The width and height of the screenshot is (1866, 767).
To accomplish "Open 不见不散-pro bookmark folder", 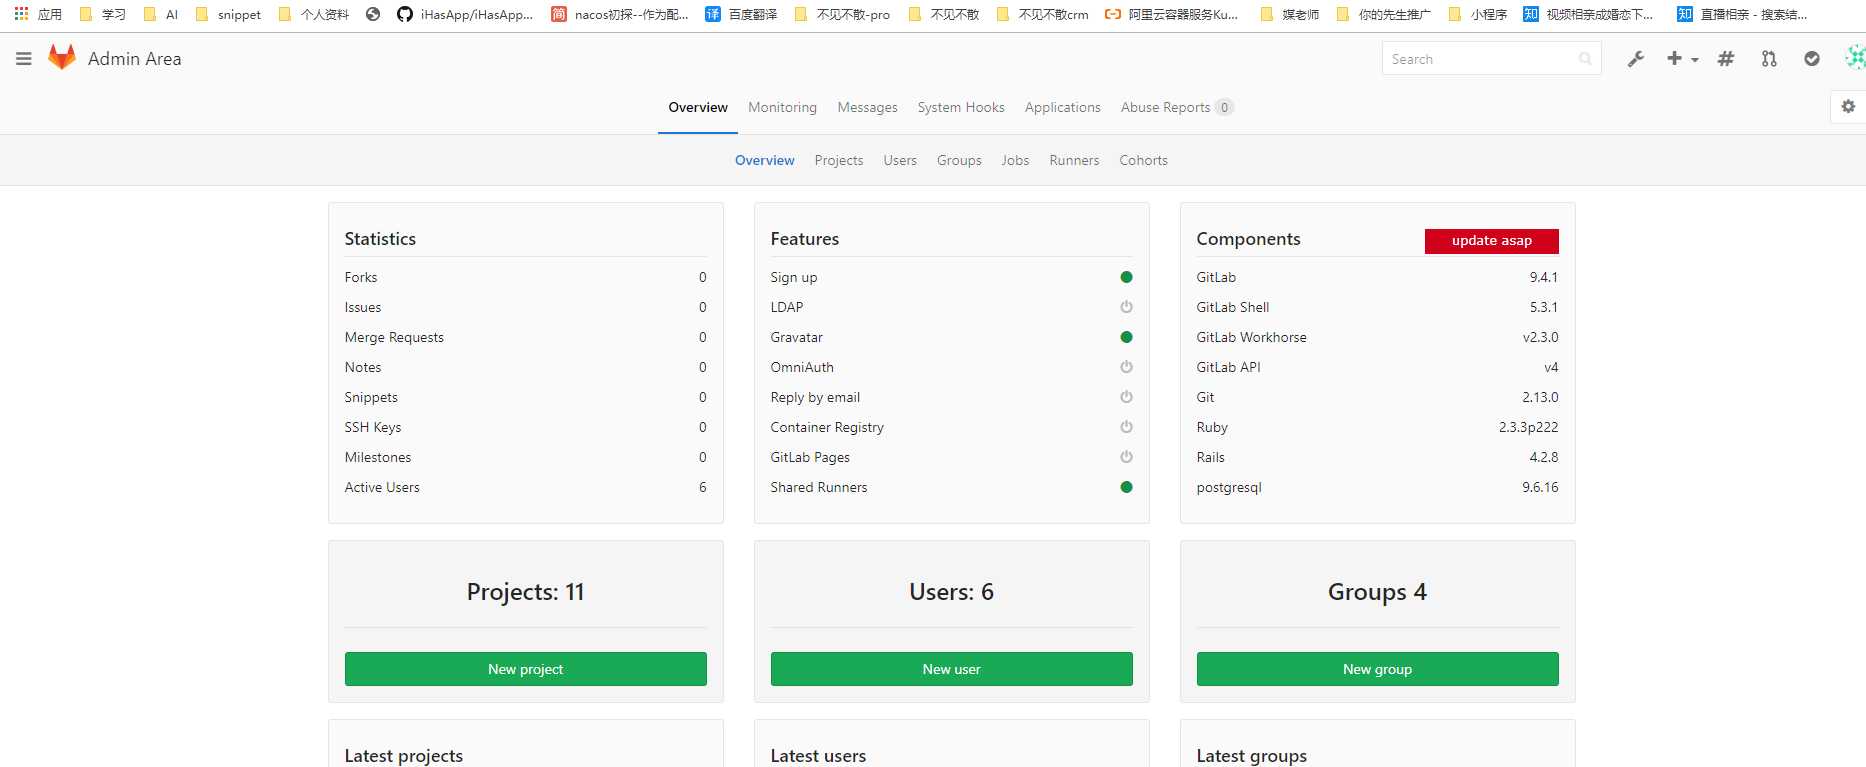I will click(842, 14).
